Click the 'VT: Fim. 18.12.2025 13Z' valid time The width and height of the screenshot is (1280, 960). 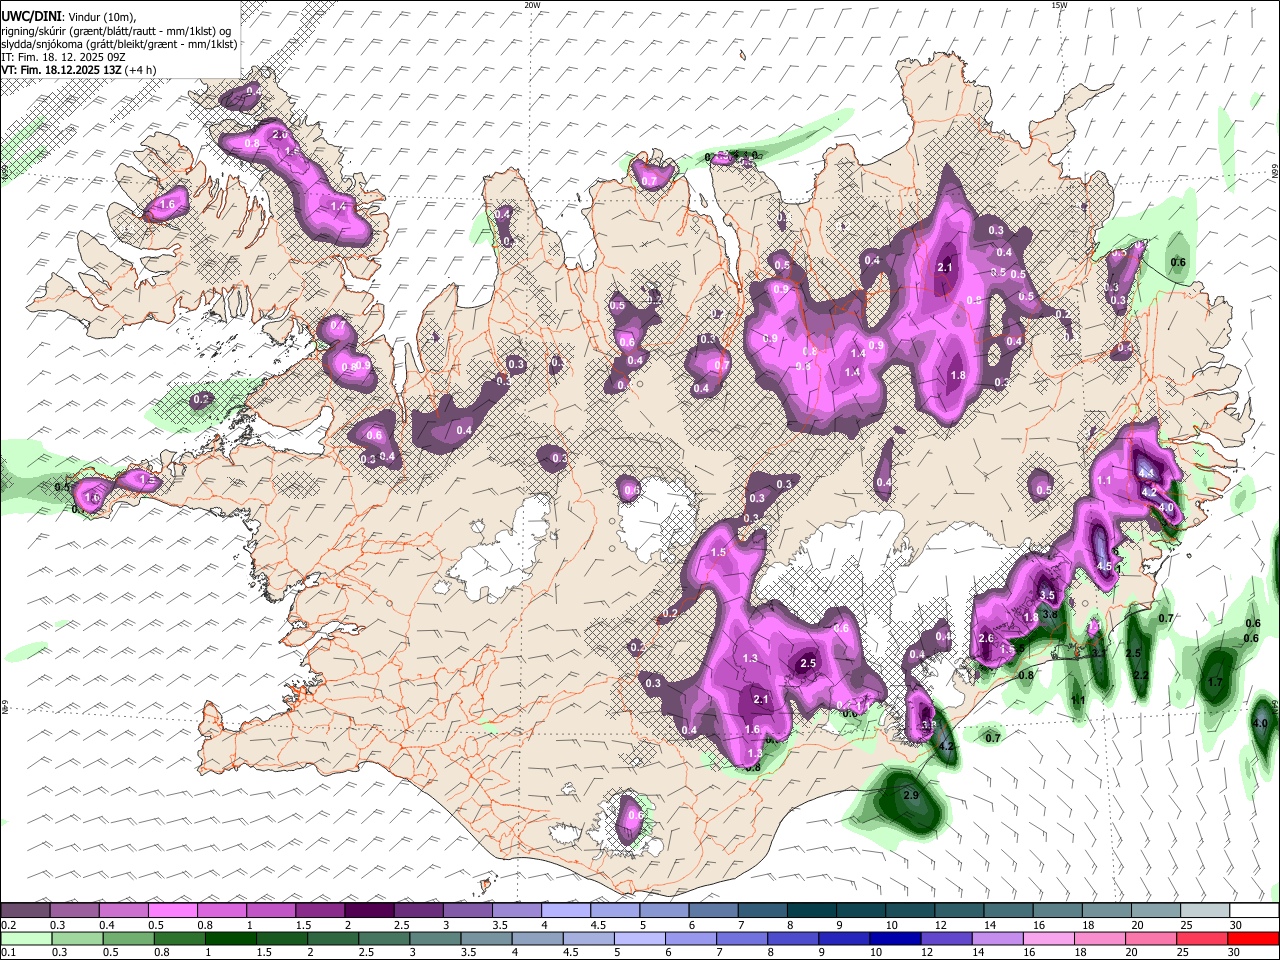61,70
